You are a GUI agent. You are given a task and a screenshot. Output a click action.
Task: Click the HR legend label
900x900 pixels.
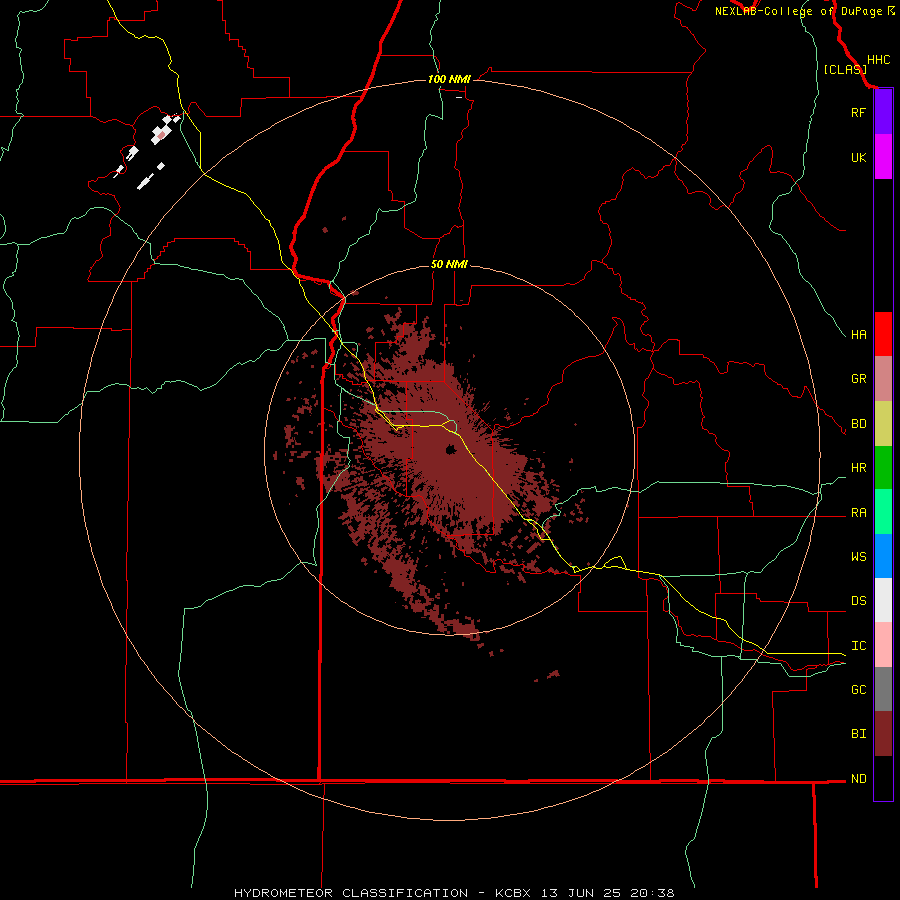[x=858, y=468]
